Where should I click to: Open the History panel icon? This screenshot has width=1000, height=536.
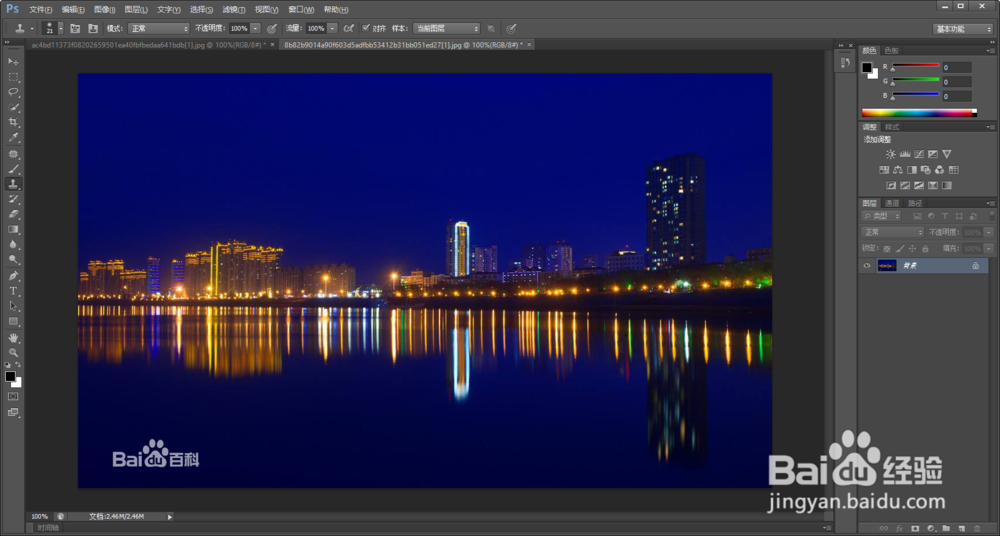point(846,63)
